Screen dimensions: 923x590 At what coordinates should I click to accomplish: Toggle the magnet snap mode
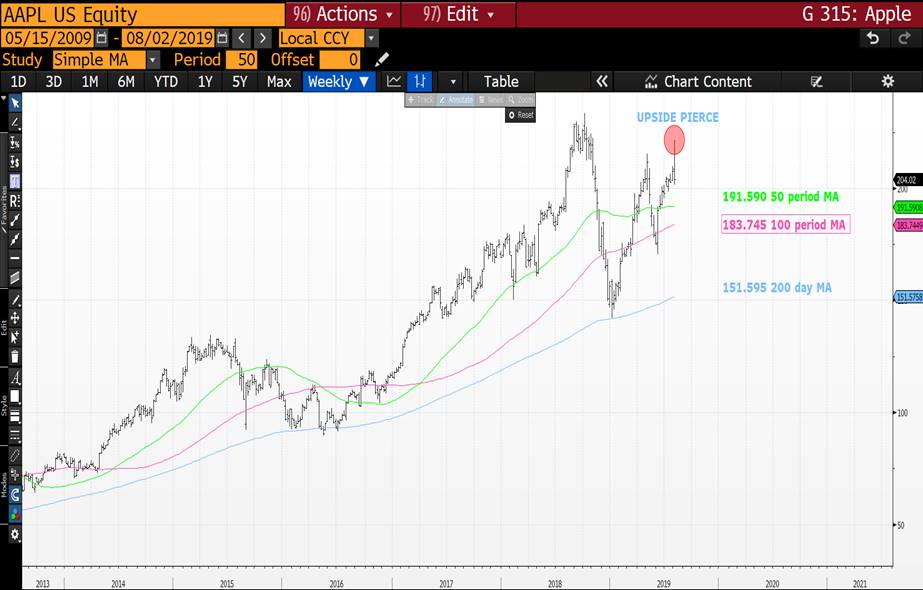(x=15, y=495)
